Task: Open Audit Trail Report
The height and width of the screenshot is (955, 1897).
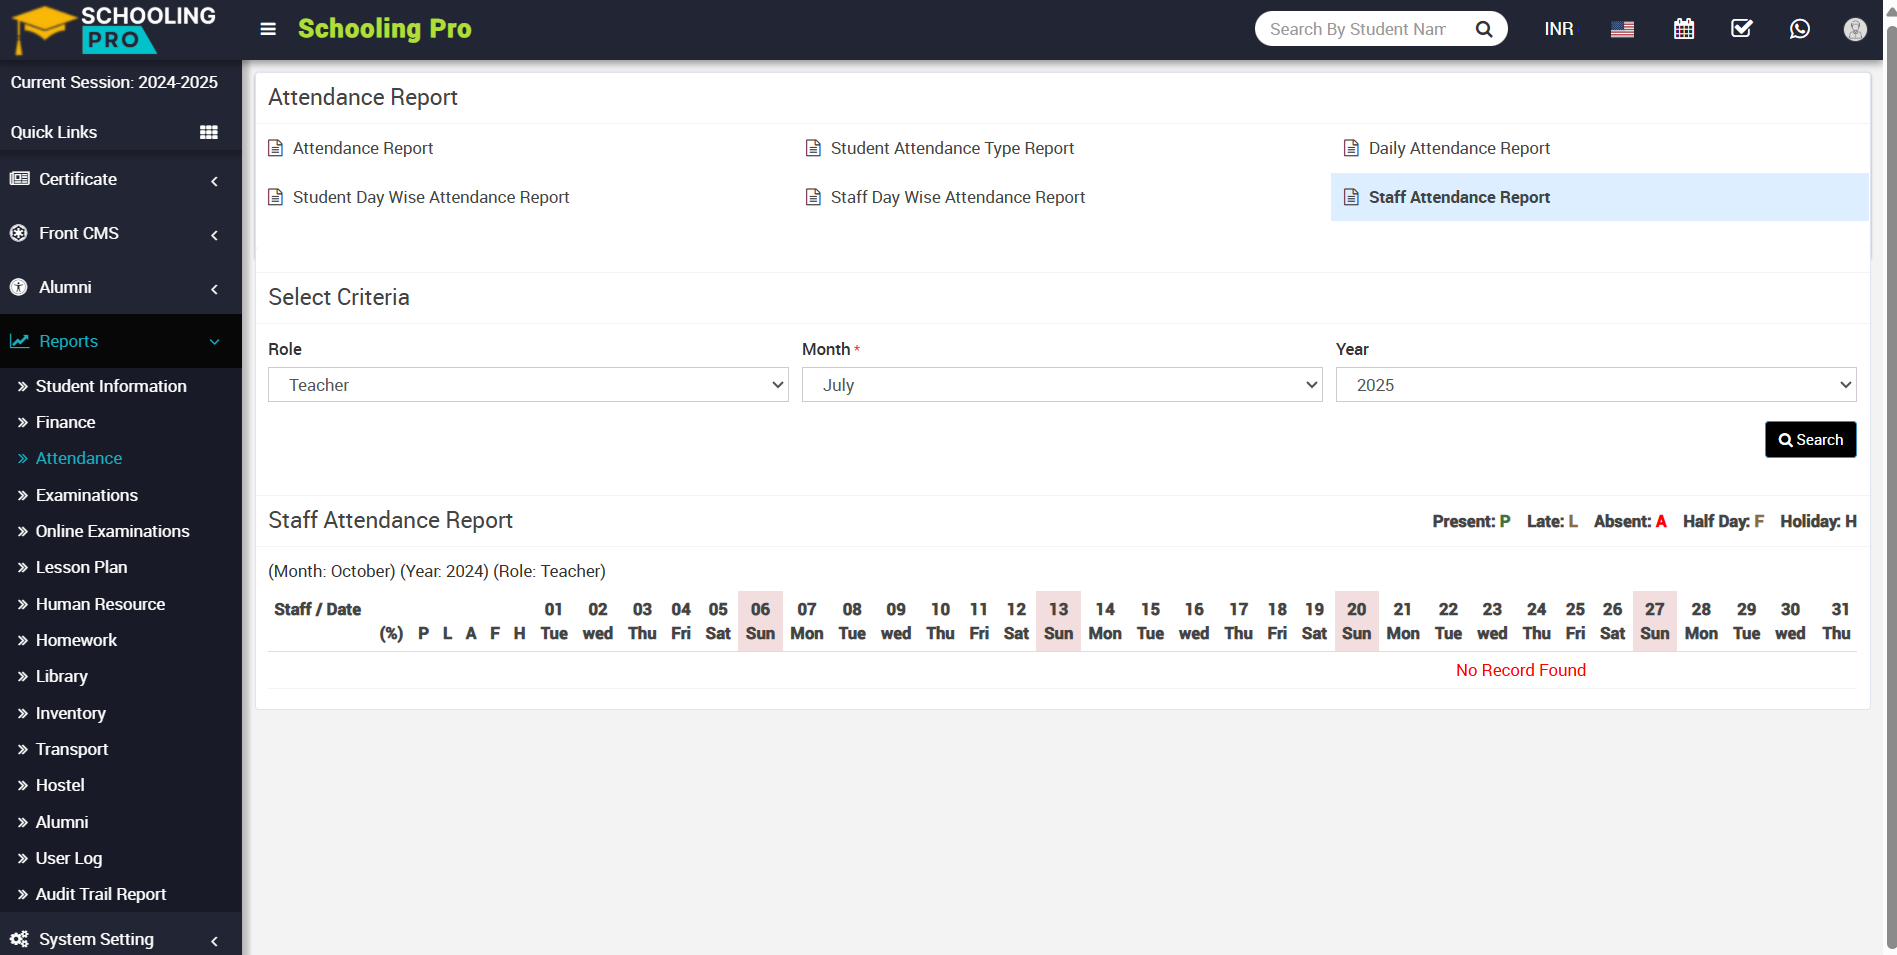Action: (101, 894)
